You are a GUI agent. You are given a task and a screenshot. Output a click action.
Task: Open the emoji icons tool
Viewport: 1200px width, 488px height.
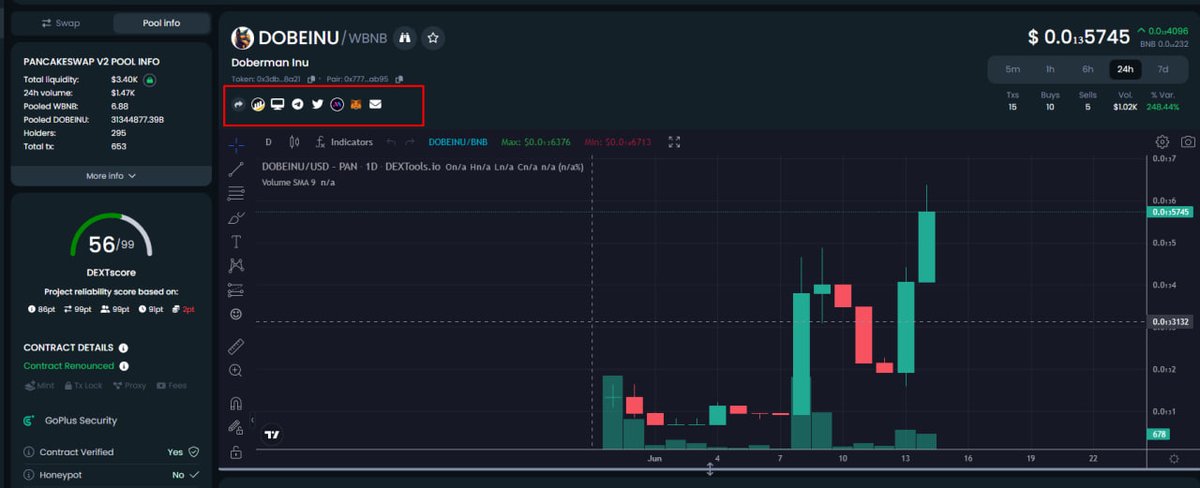tap(236, 314)
